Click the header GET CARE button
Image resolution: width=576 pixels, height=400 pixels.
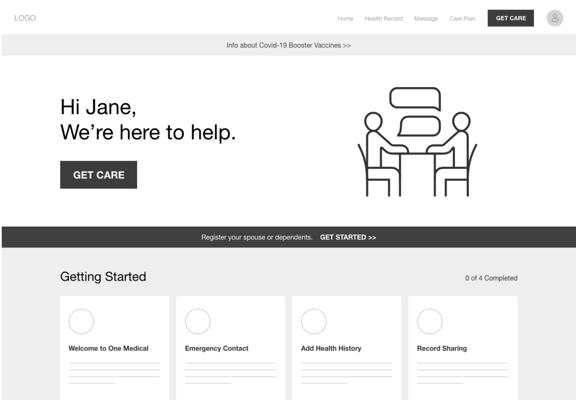511,18
